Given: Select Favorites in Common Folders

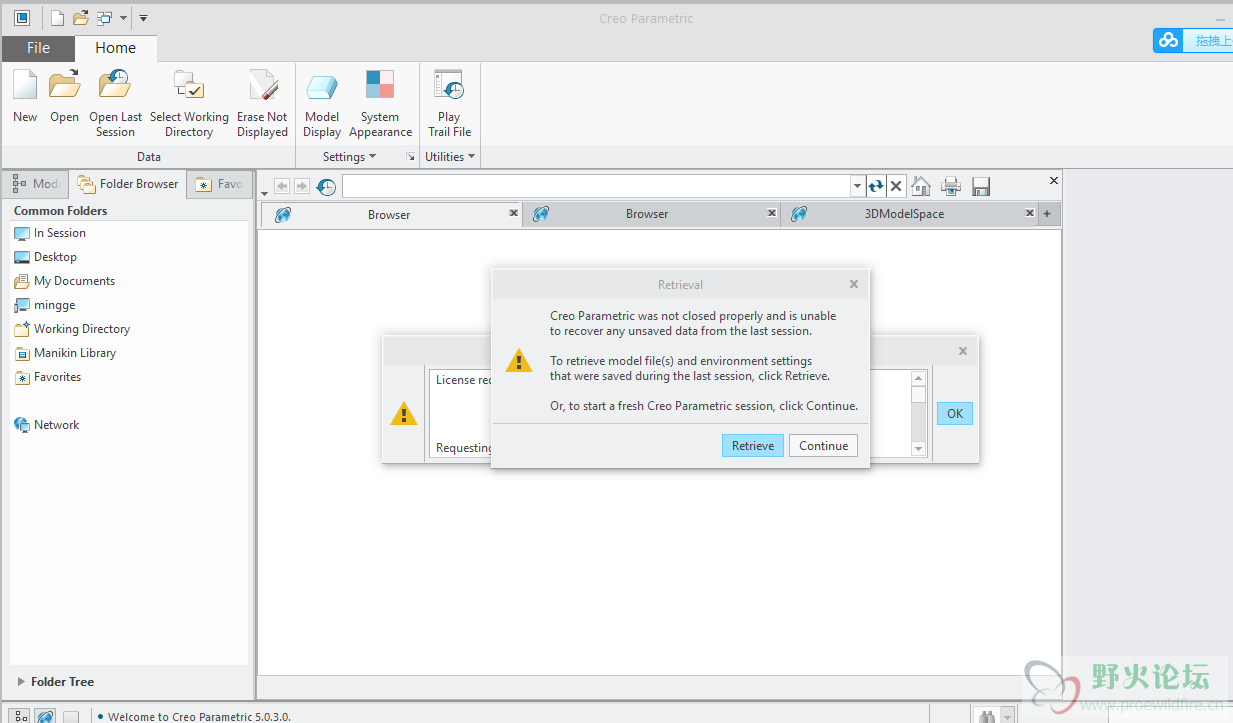Looking at the screenshot, I should [48, 377].
